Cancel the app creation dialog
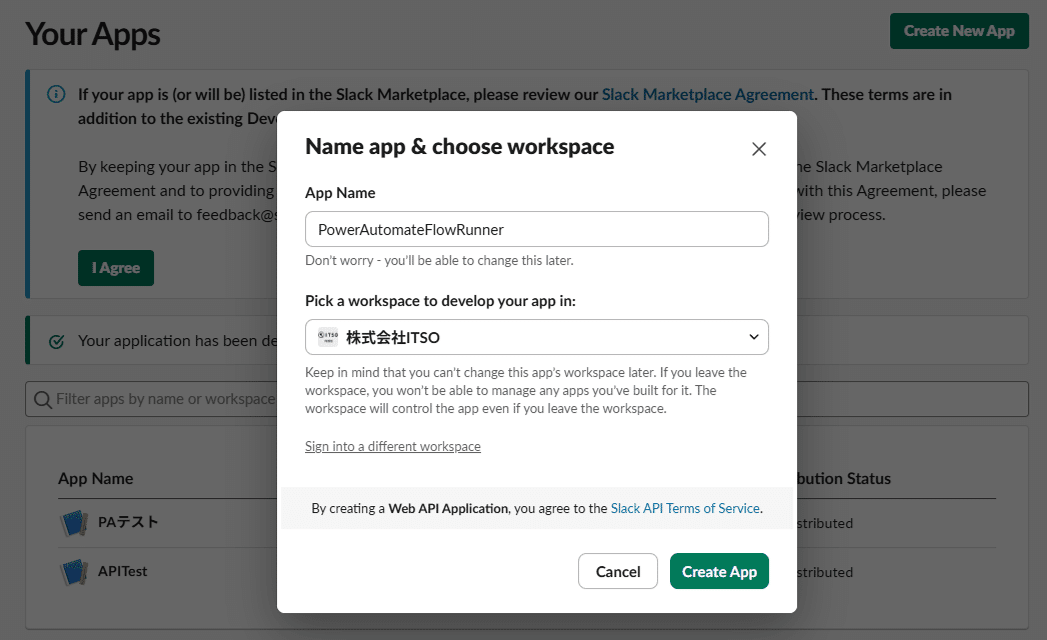The height and width of the screenshot is (640, 1047). coord(618,571)
